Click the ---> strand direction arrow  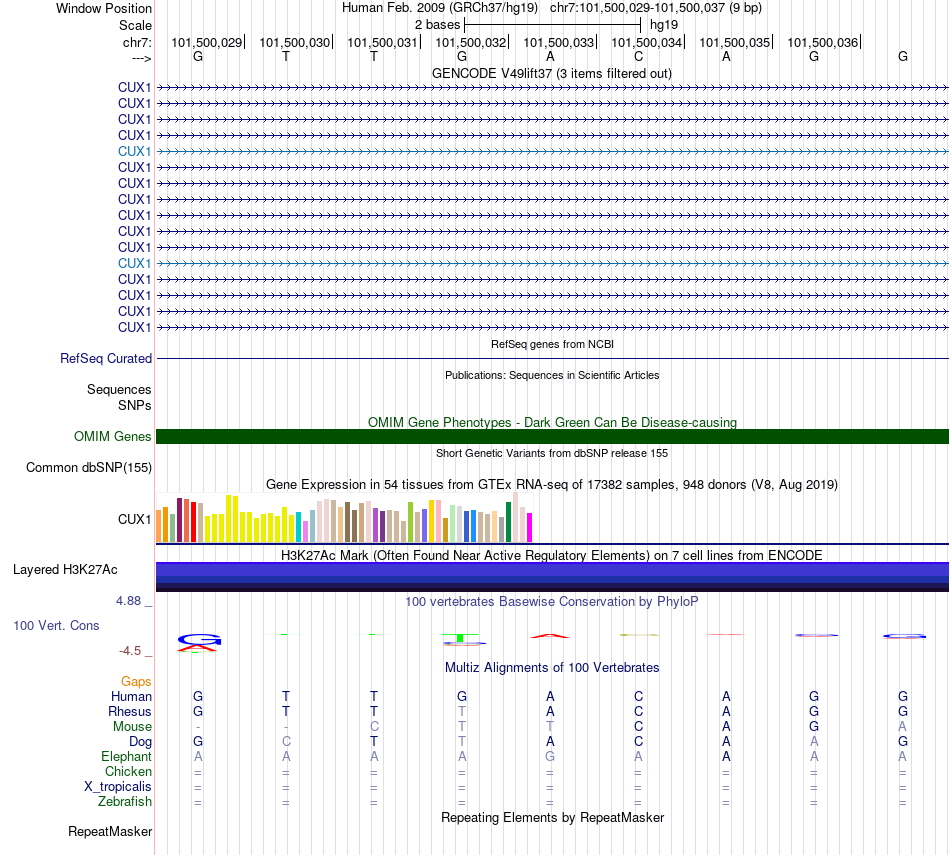point(142,58)
